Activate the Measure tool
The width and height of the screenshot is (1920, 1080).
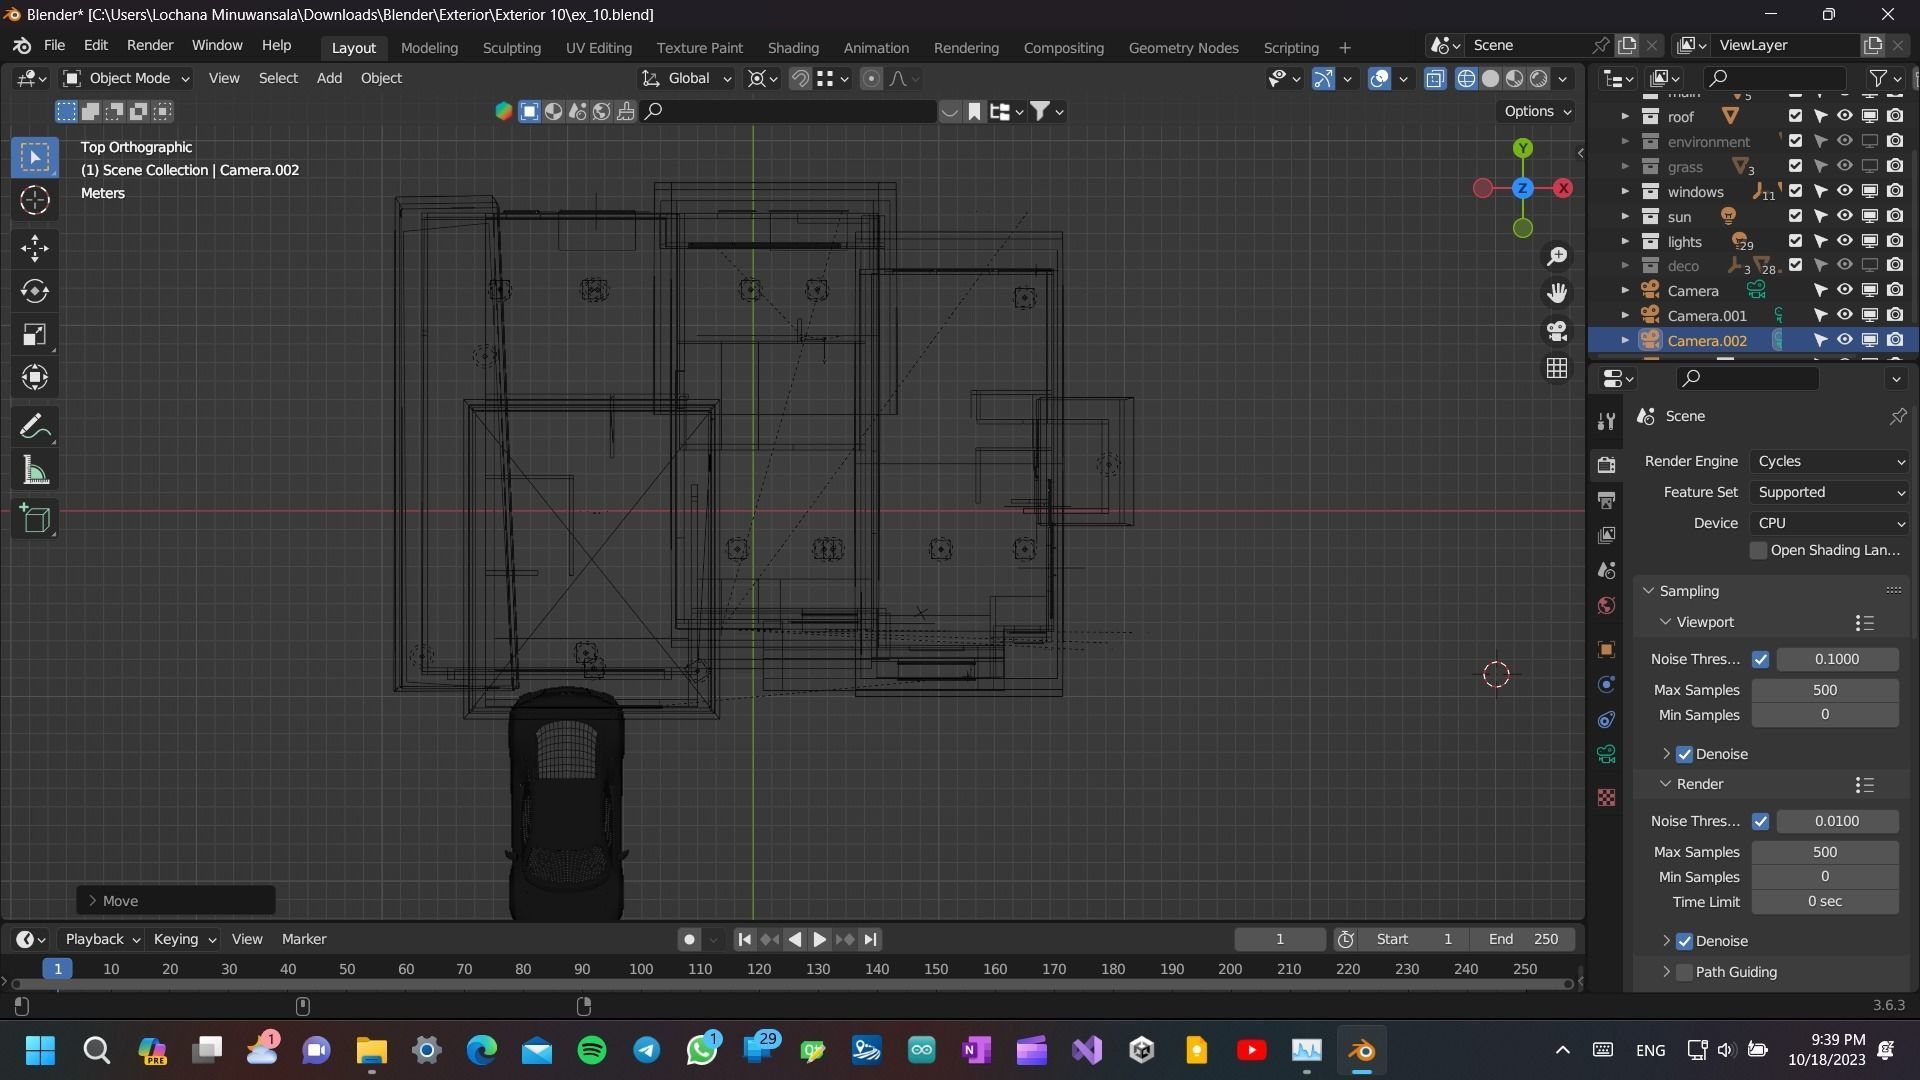(x=35, y=471)
